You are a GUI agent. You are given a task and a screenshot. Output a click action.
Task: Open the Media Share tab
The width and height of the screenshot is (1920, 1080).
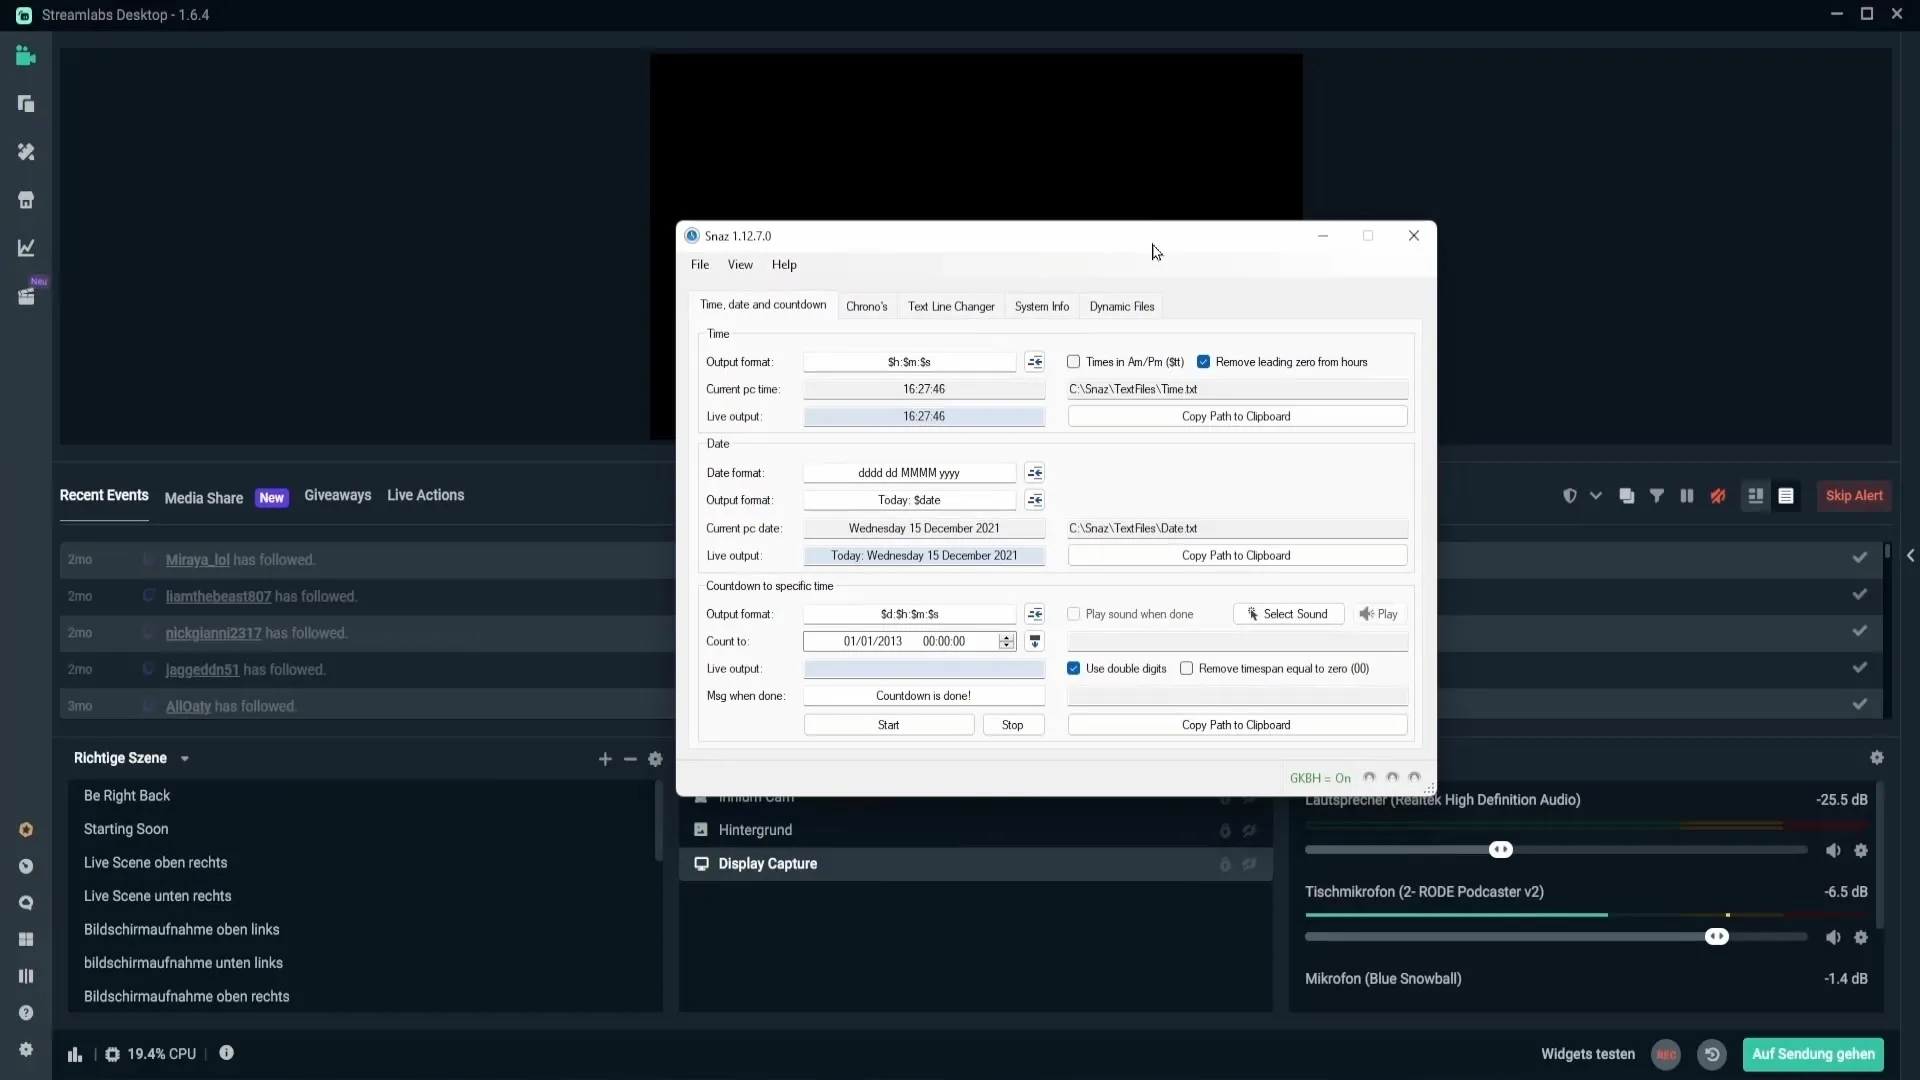(x=204, y=498)
